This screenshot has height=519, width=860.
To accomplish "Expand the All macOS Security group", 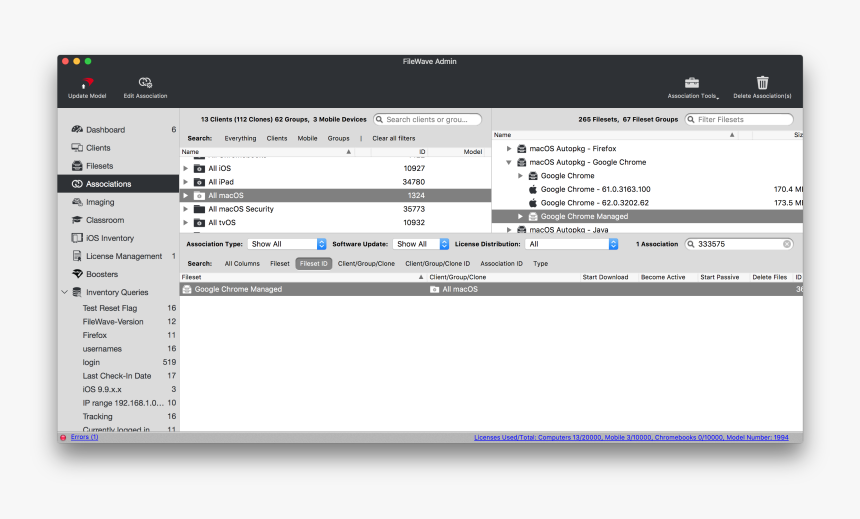I will [x=185, y=209].
